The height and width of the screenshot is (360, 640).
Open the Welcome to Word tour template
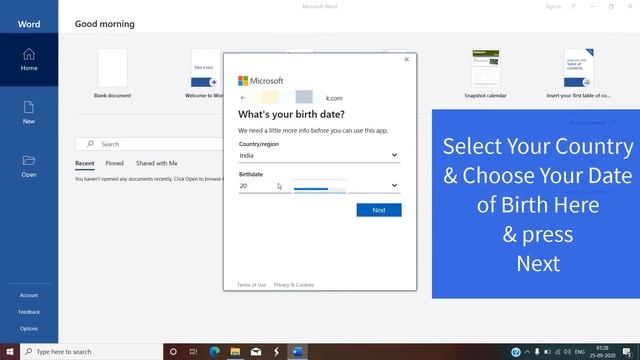coord(205,73)
